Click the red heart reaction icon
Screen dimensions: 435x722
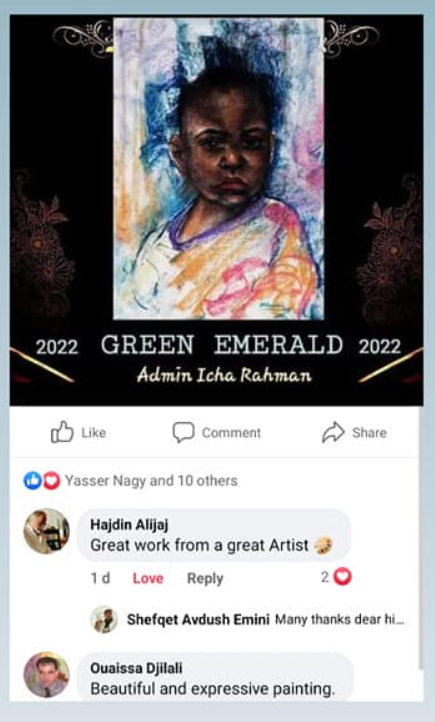(x=51, y=481)
